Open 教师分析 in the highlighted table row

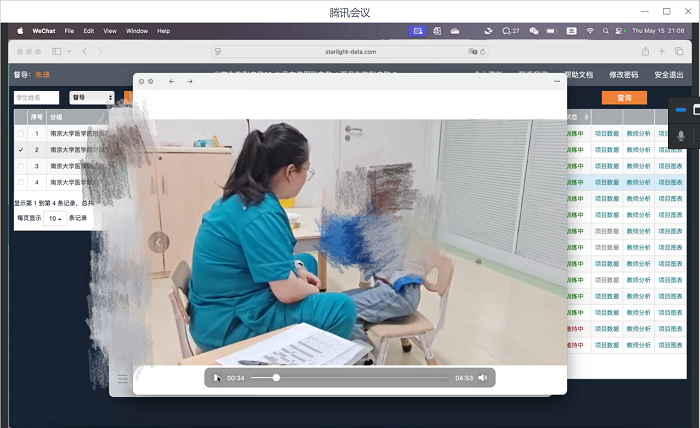pos(638,183)
